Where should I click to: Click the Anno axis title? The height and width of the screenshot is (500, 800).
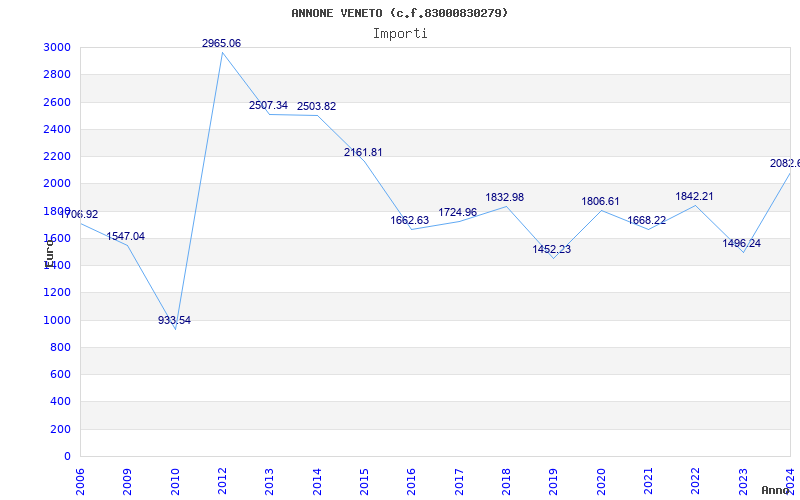[x=776, y=490]
